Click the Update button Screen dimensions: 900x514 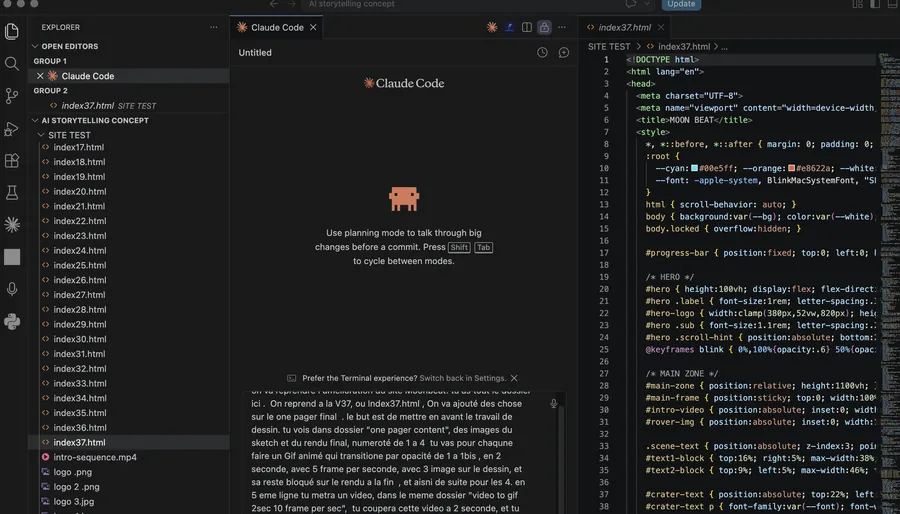pos(681,4)
